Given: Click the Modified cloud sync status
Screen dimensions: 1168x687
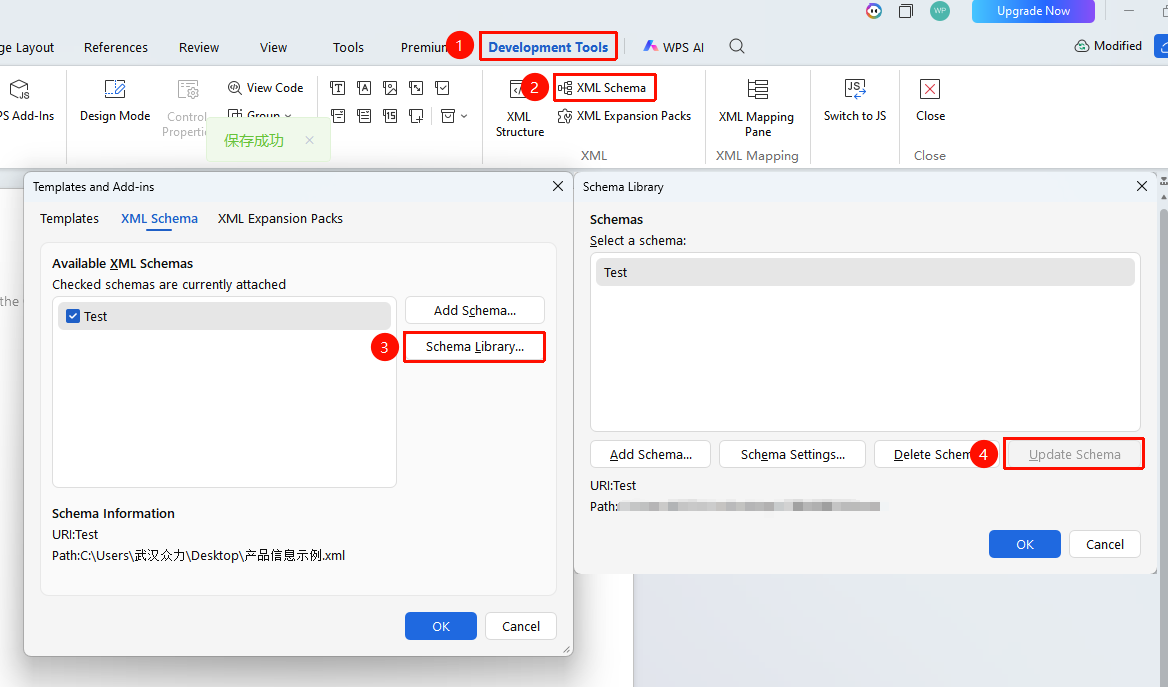Looking at the screenshot, I should coord(1108,46).
